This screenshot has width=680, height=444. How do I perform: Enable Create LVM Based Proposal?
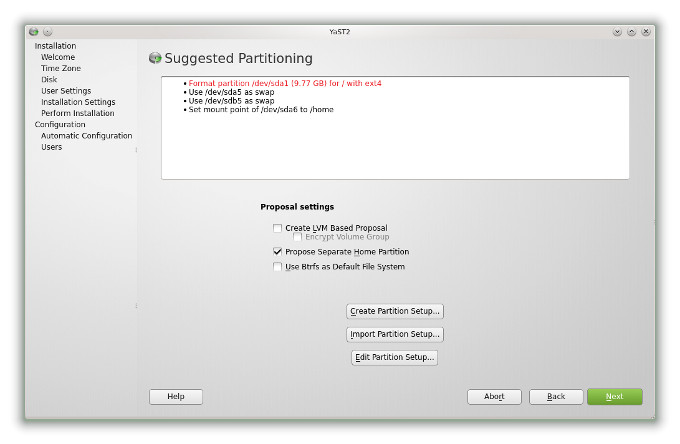(278, 228)
